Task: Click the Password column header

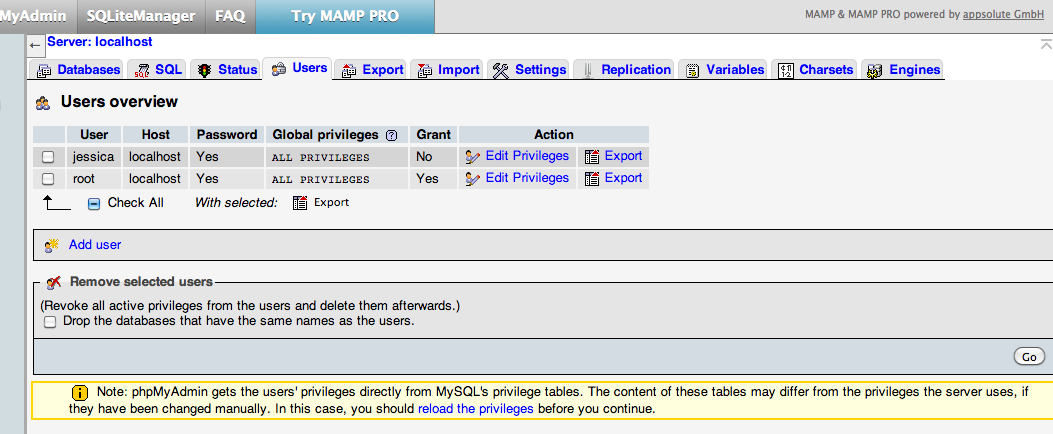Action: (x=227, y=134)
